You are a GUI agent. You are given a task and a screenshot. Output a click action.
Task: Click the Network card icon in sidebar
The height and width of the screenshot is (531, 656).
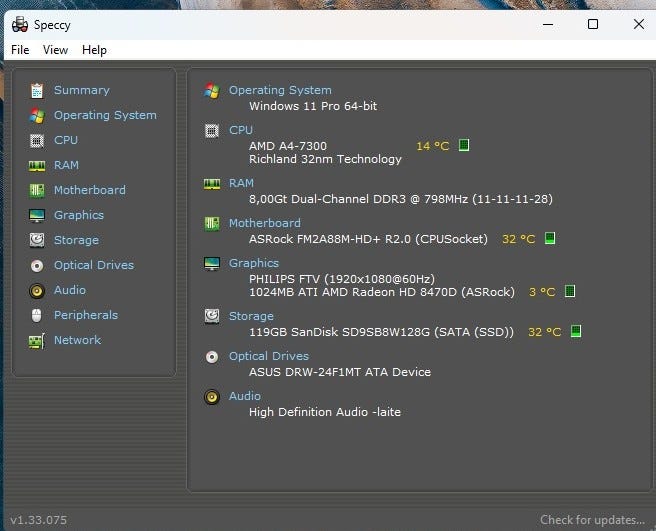[x=37, y=341]
